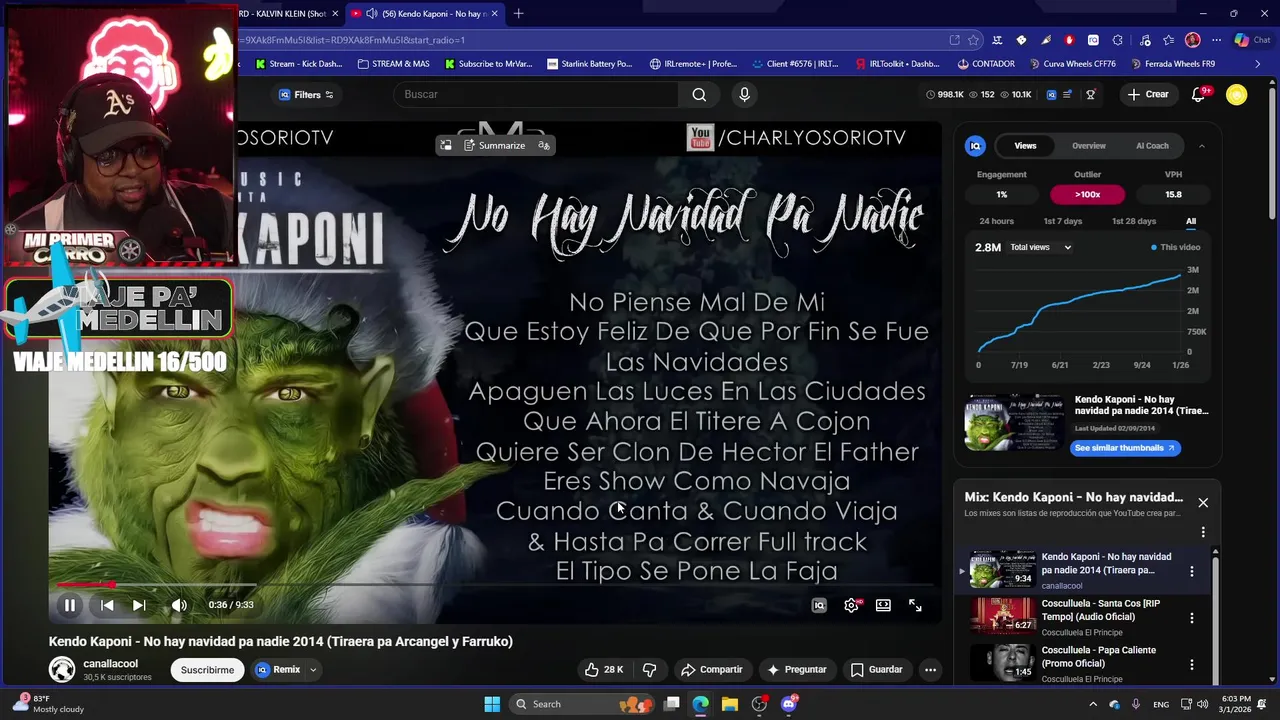This screenshot has width=1280, height=720.
Task: Select the All time range
Action: click(x=1191, y=221)
